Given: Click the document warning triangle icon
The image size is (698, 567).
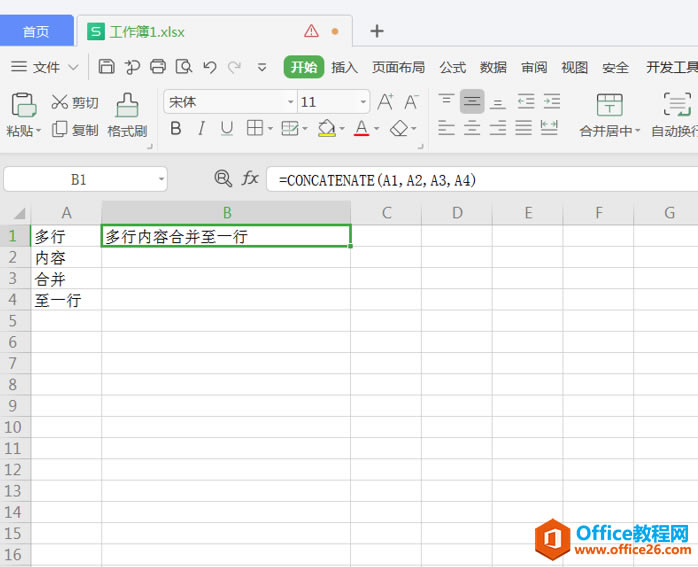Looking at the screenshot, I should click(311, 31).
